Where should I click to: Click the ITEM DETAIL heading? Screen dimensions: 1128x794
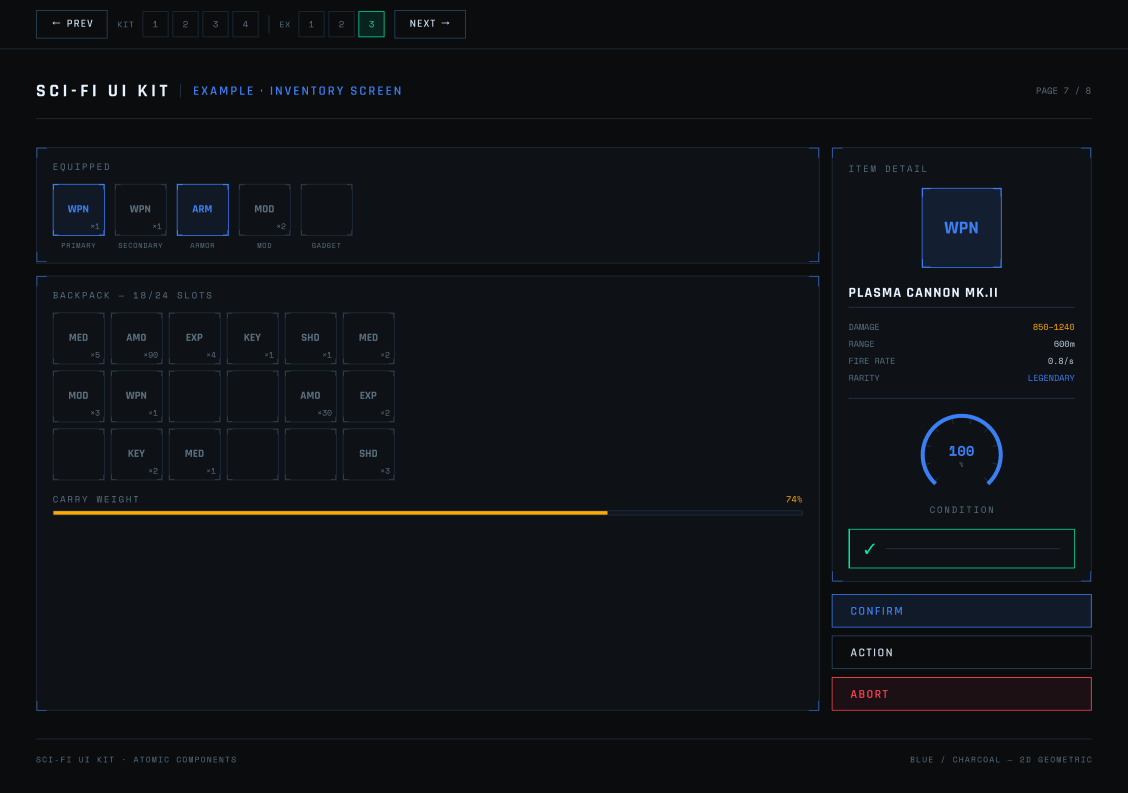pos(888,169)
